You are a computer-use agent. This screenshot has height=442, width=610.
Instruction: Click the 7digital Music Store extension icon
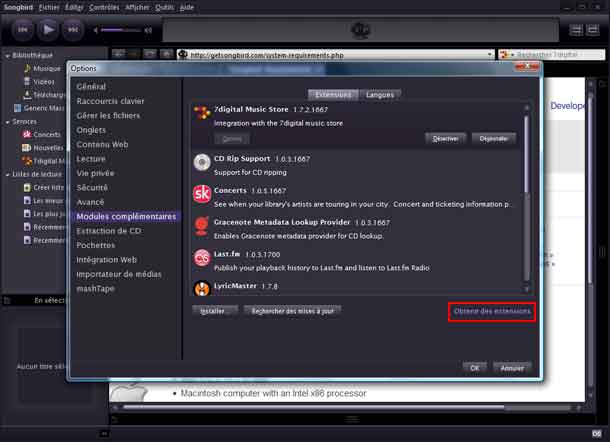(202, 113)
